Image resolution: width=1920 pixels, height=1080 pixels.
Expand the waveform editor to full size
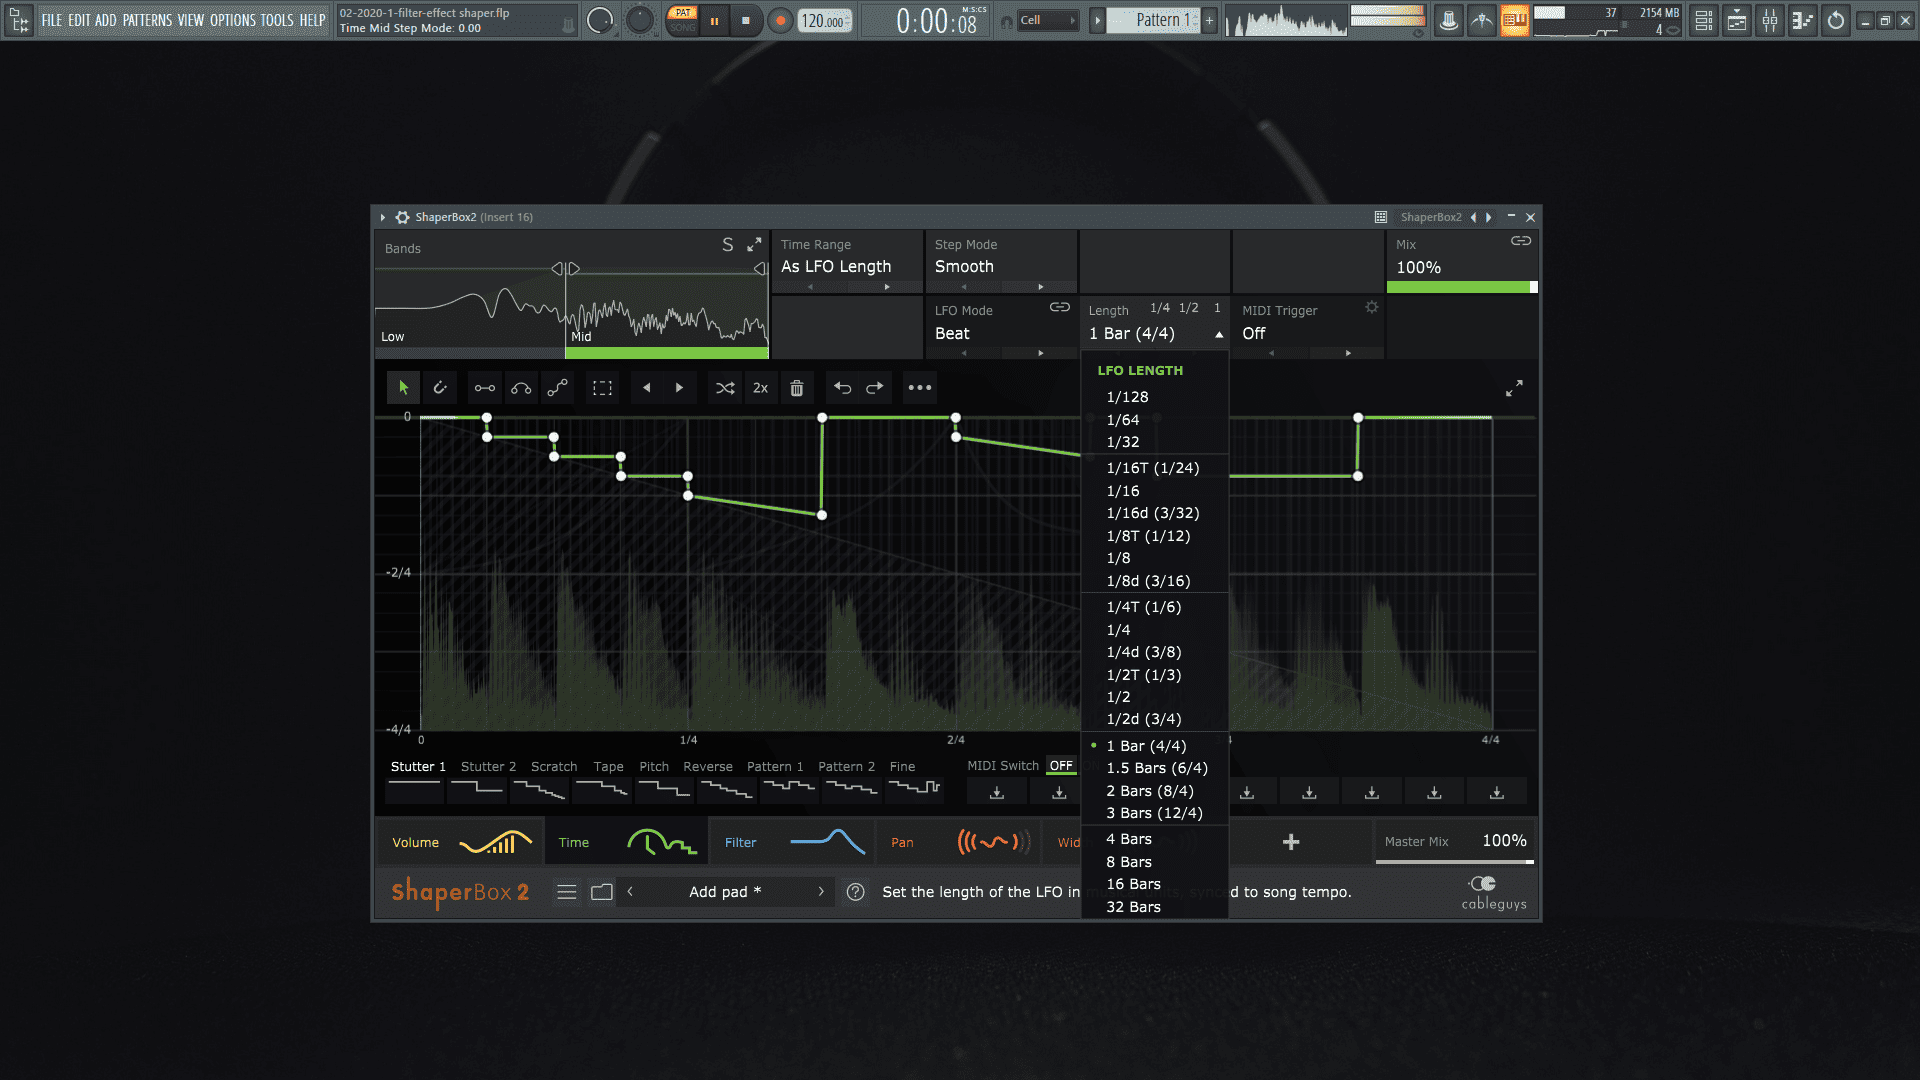tap(1515, 388)
